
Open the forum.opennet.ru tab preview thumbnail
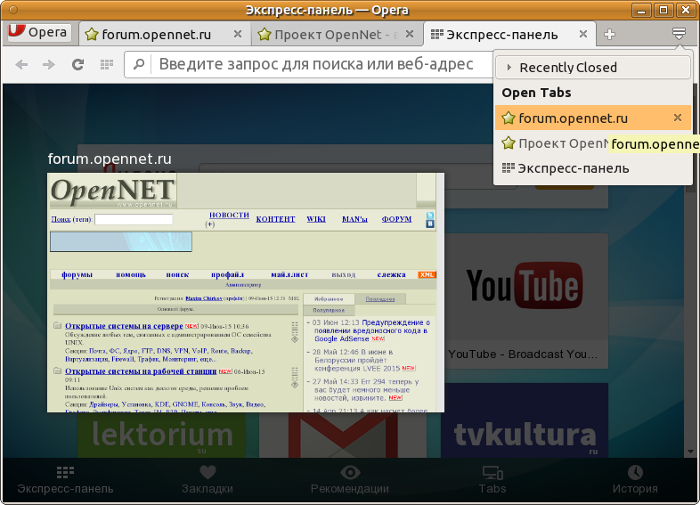click(x=246, y=292)
